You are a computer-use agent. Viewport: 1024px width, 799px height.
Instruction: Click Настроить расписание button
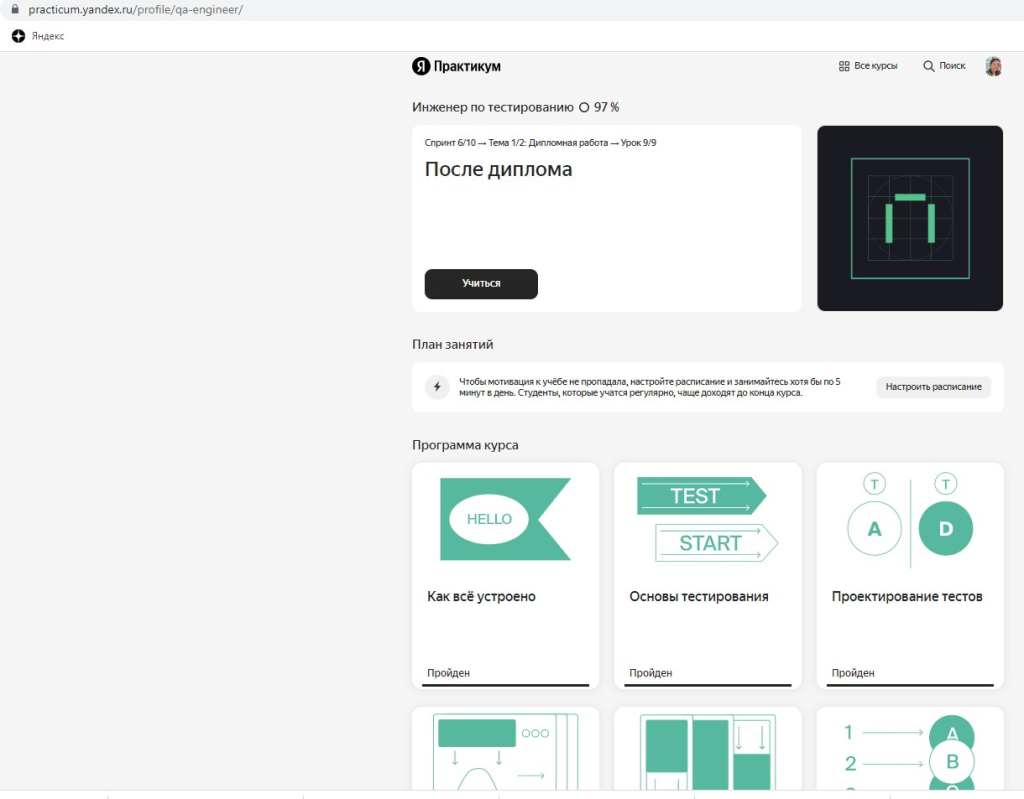pos(933,387)
